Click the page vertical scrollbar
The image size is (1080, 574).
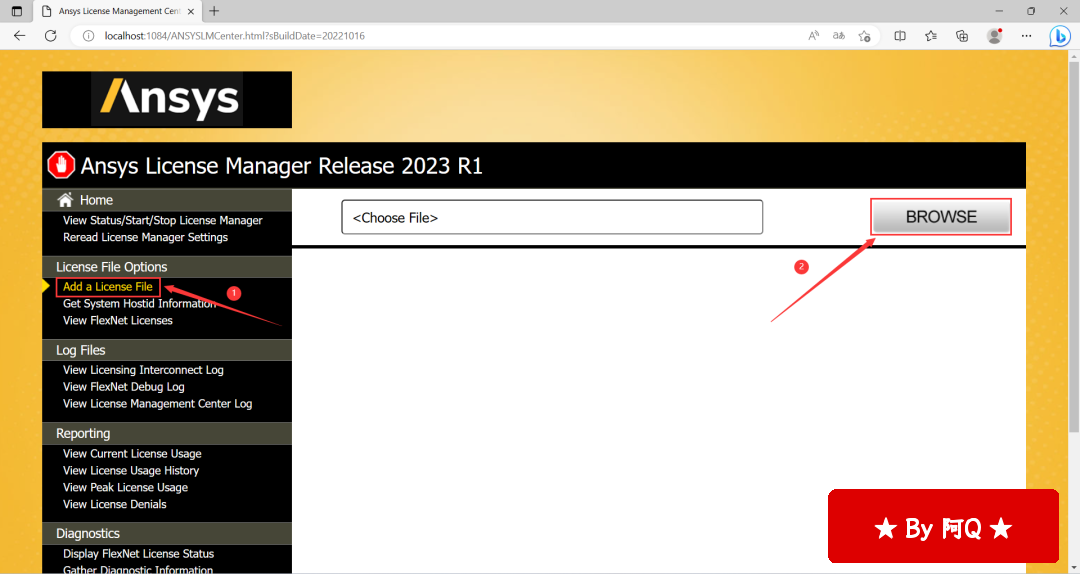coord(1073,250)
